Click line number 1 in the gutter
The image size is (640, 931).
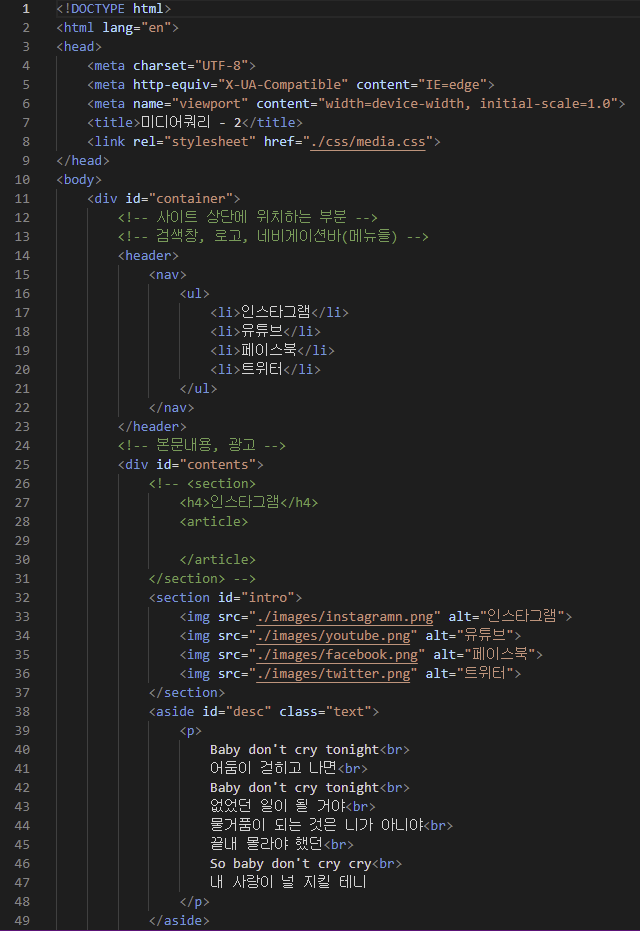pyautogui.click(x=26, y=9)
